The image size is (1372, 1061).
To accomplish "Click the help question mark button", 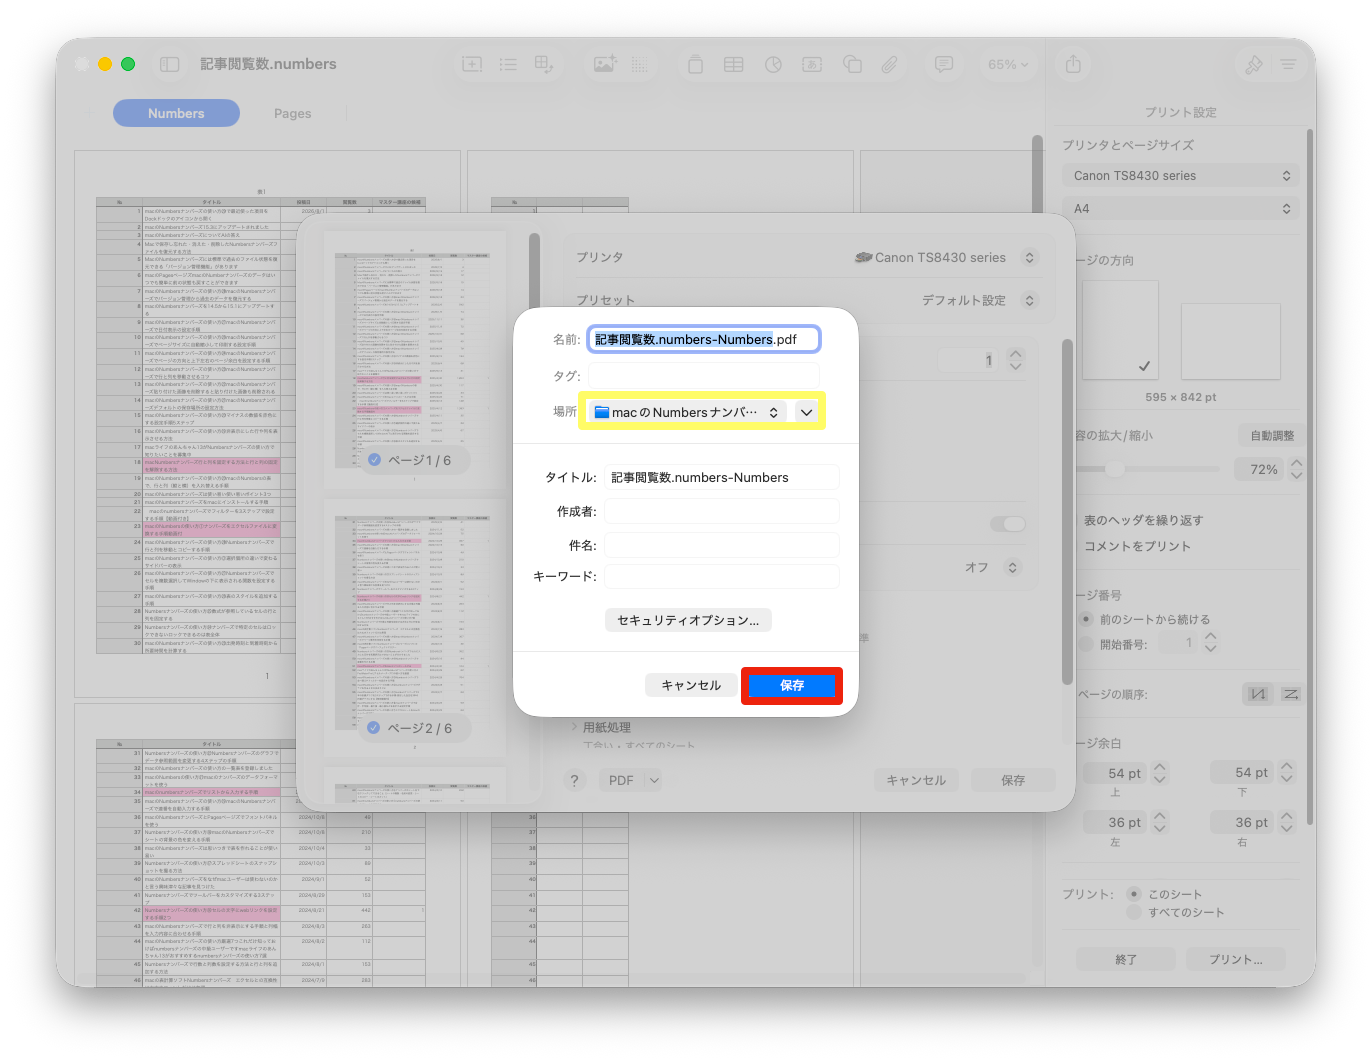I will [x=574, y=780].
